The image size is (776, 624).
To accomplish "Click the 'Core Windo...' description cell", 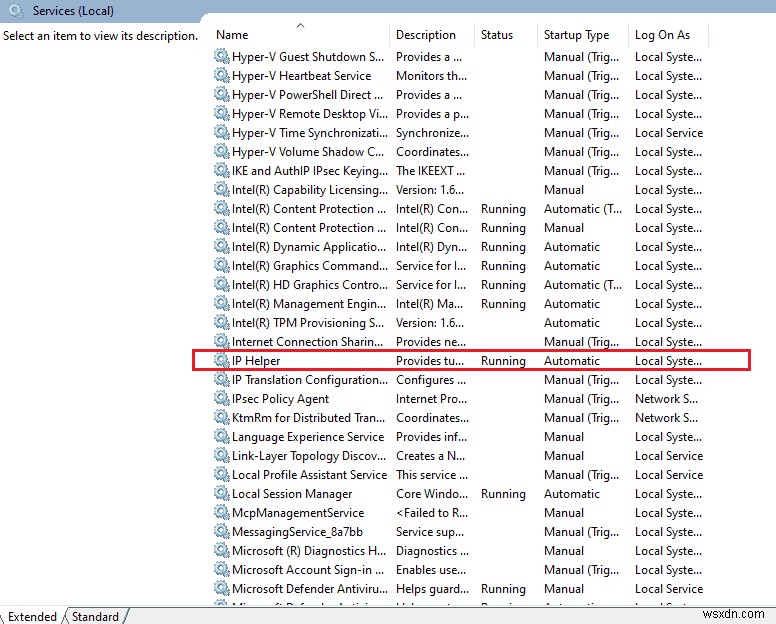I will pos(432,493).
